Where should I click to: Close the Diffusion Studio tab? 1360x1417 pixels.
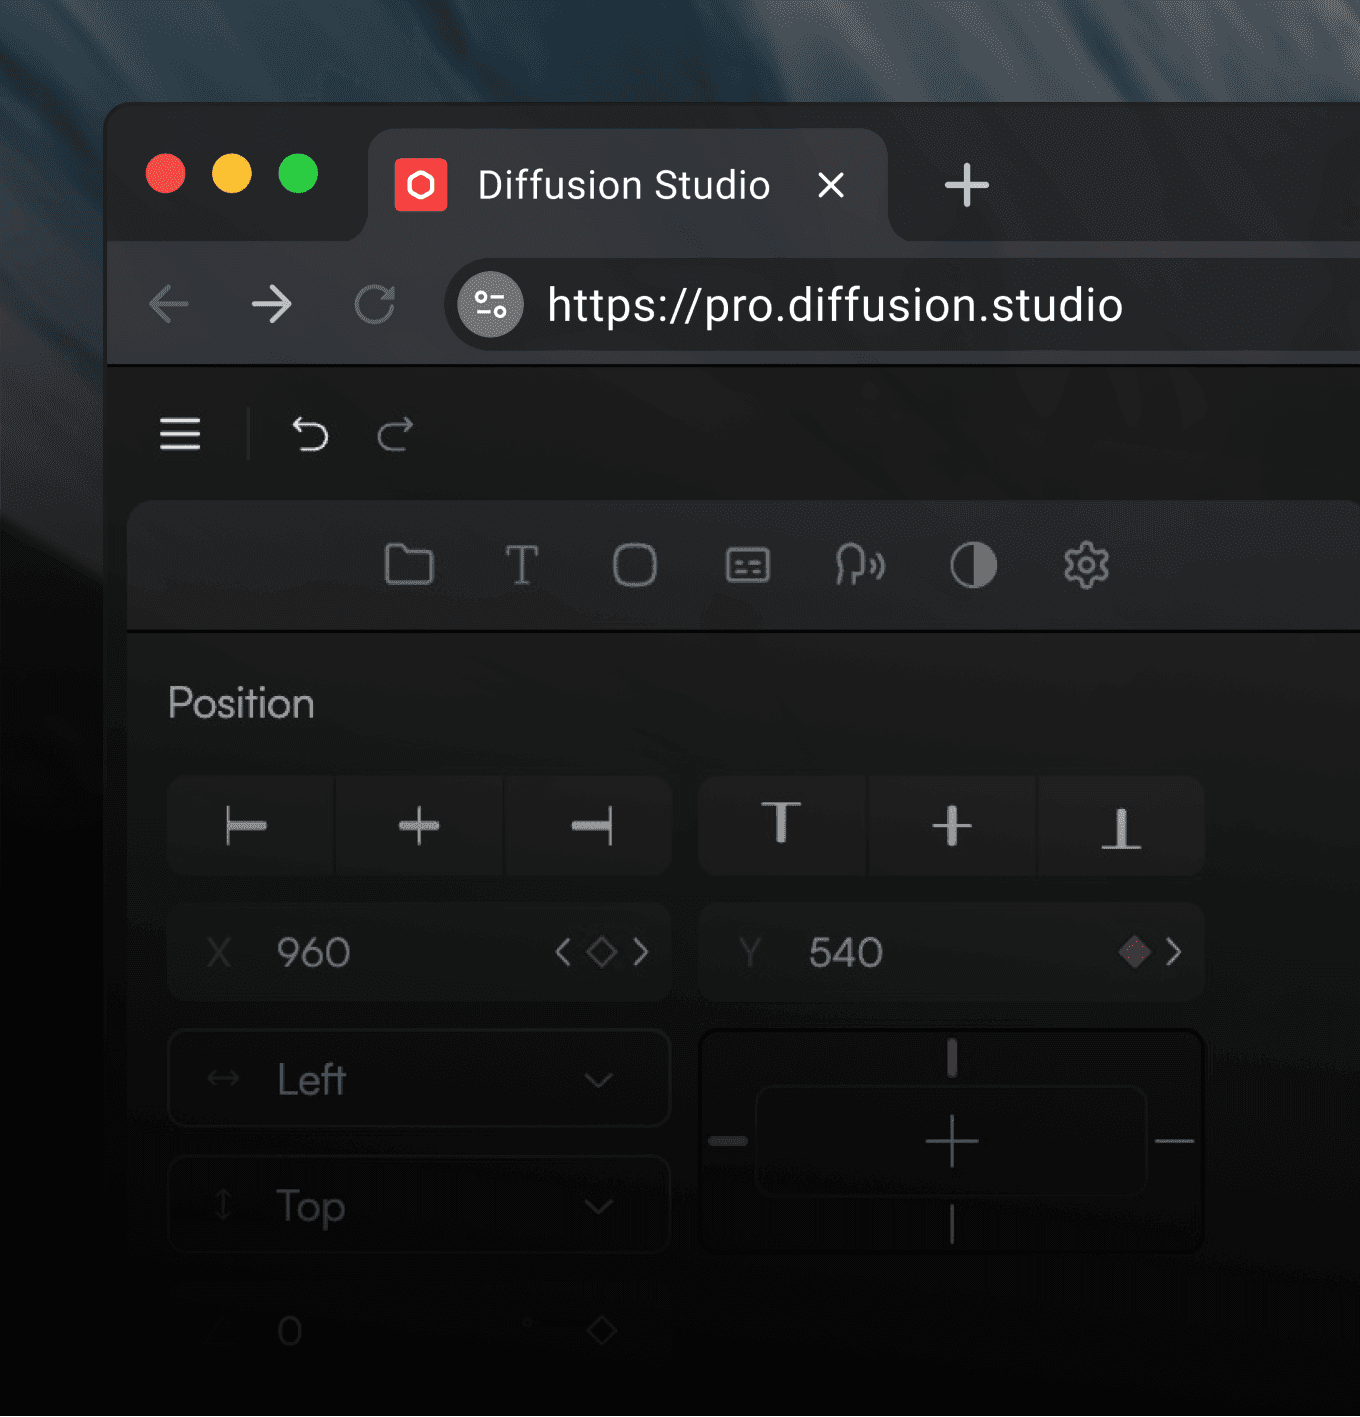831,185
